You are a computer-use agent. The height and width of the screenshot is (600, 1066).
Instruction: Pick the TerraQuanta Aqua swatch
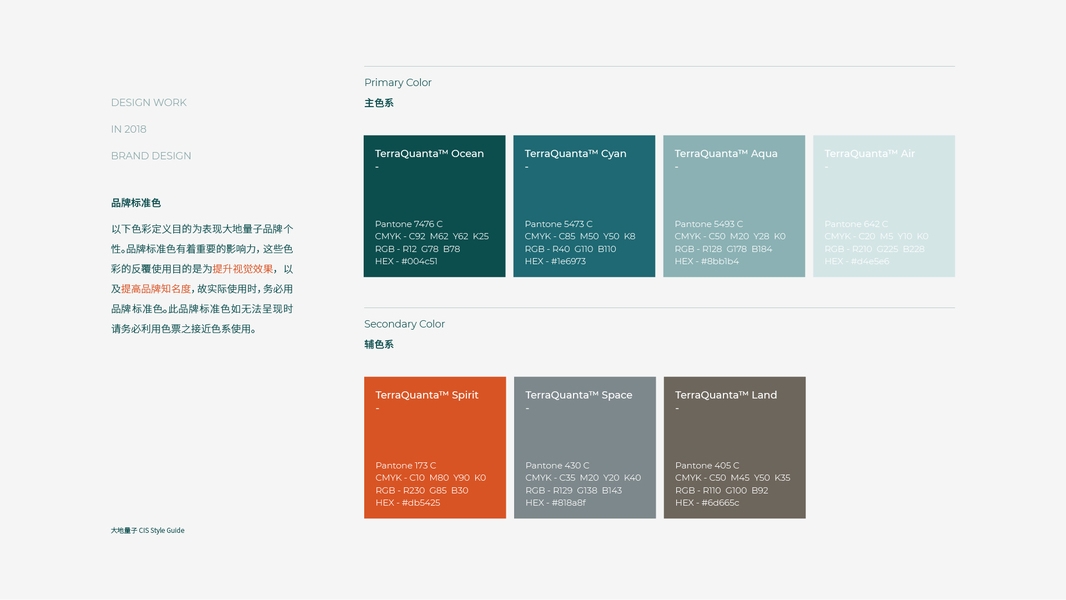(x=734, y=206)
